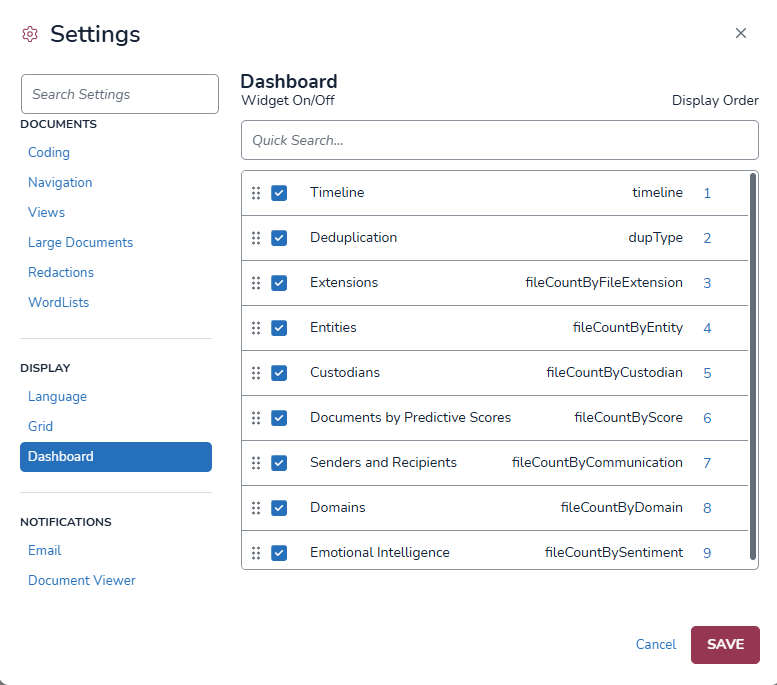Switch to the Redactions settings page
Image resolution: width=777 pixels, height=685 pixels.
click(61, 273)
